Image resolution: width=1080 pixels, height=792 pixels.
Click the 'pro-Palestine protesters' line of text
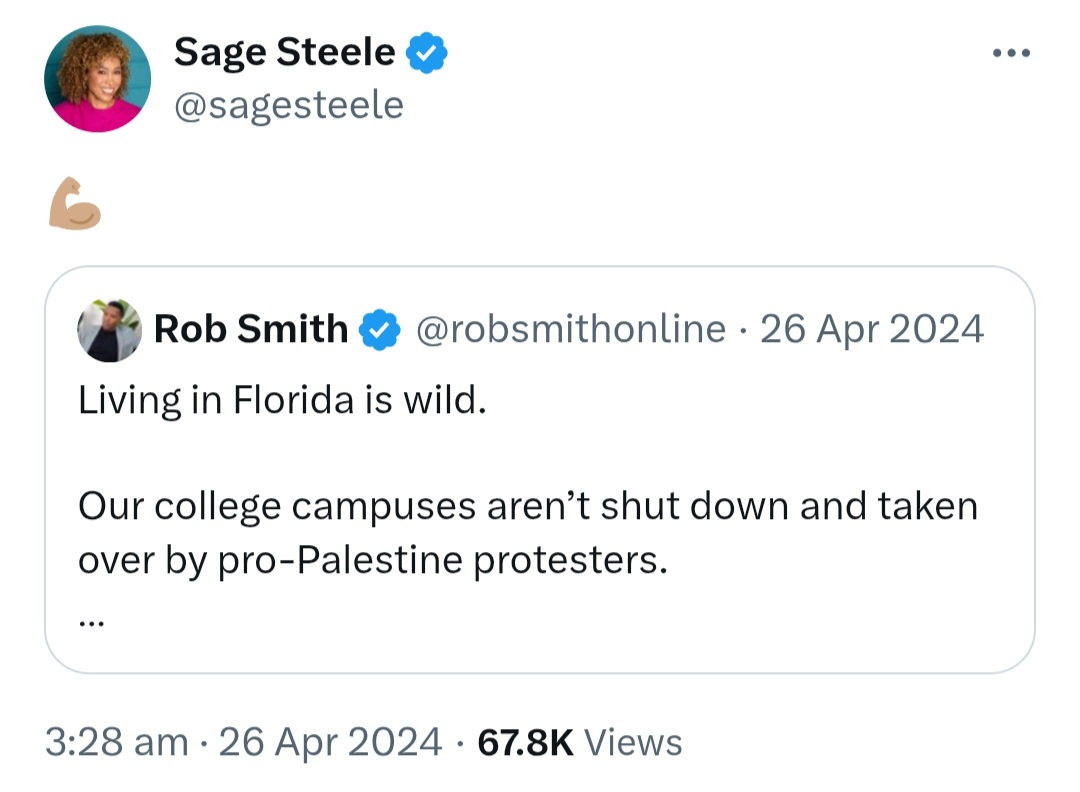pyautogui.click(x=373, y=560)
